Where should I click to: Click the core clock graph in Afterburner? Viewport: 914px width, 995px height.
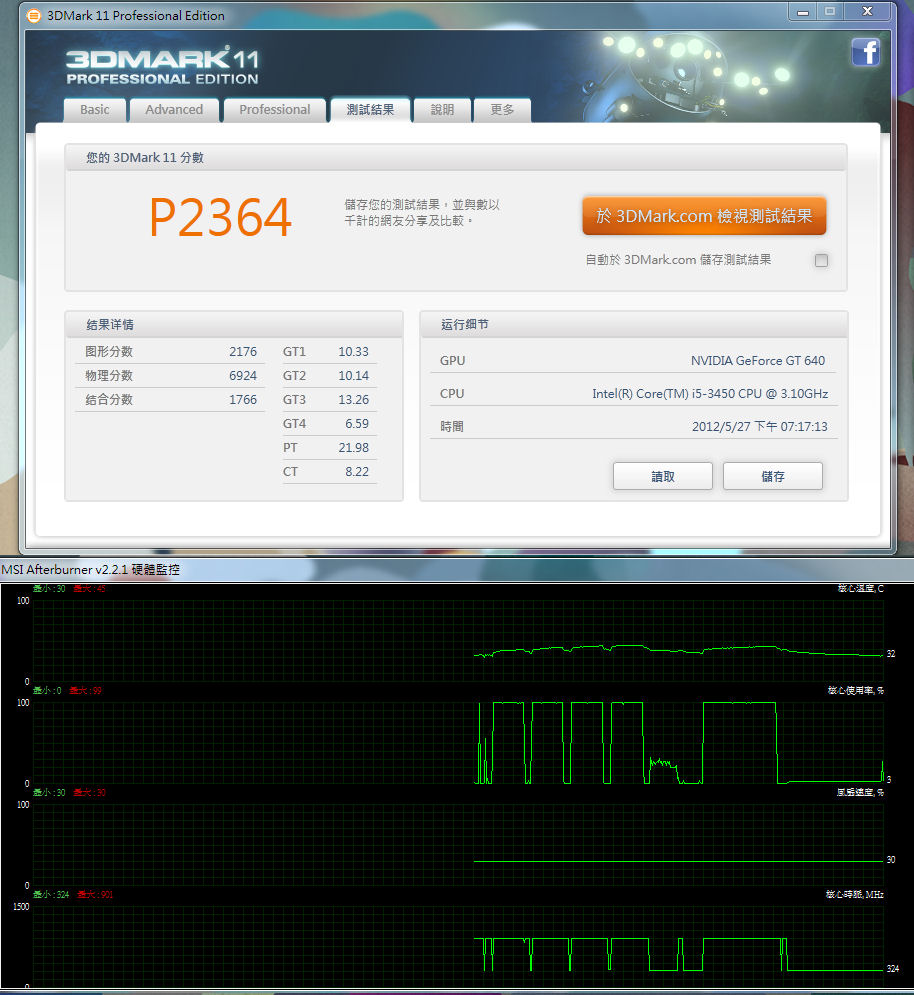point(458,947)
